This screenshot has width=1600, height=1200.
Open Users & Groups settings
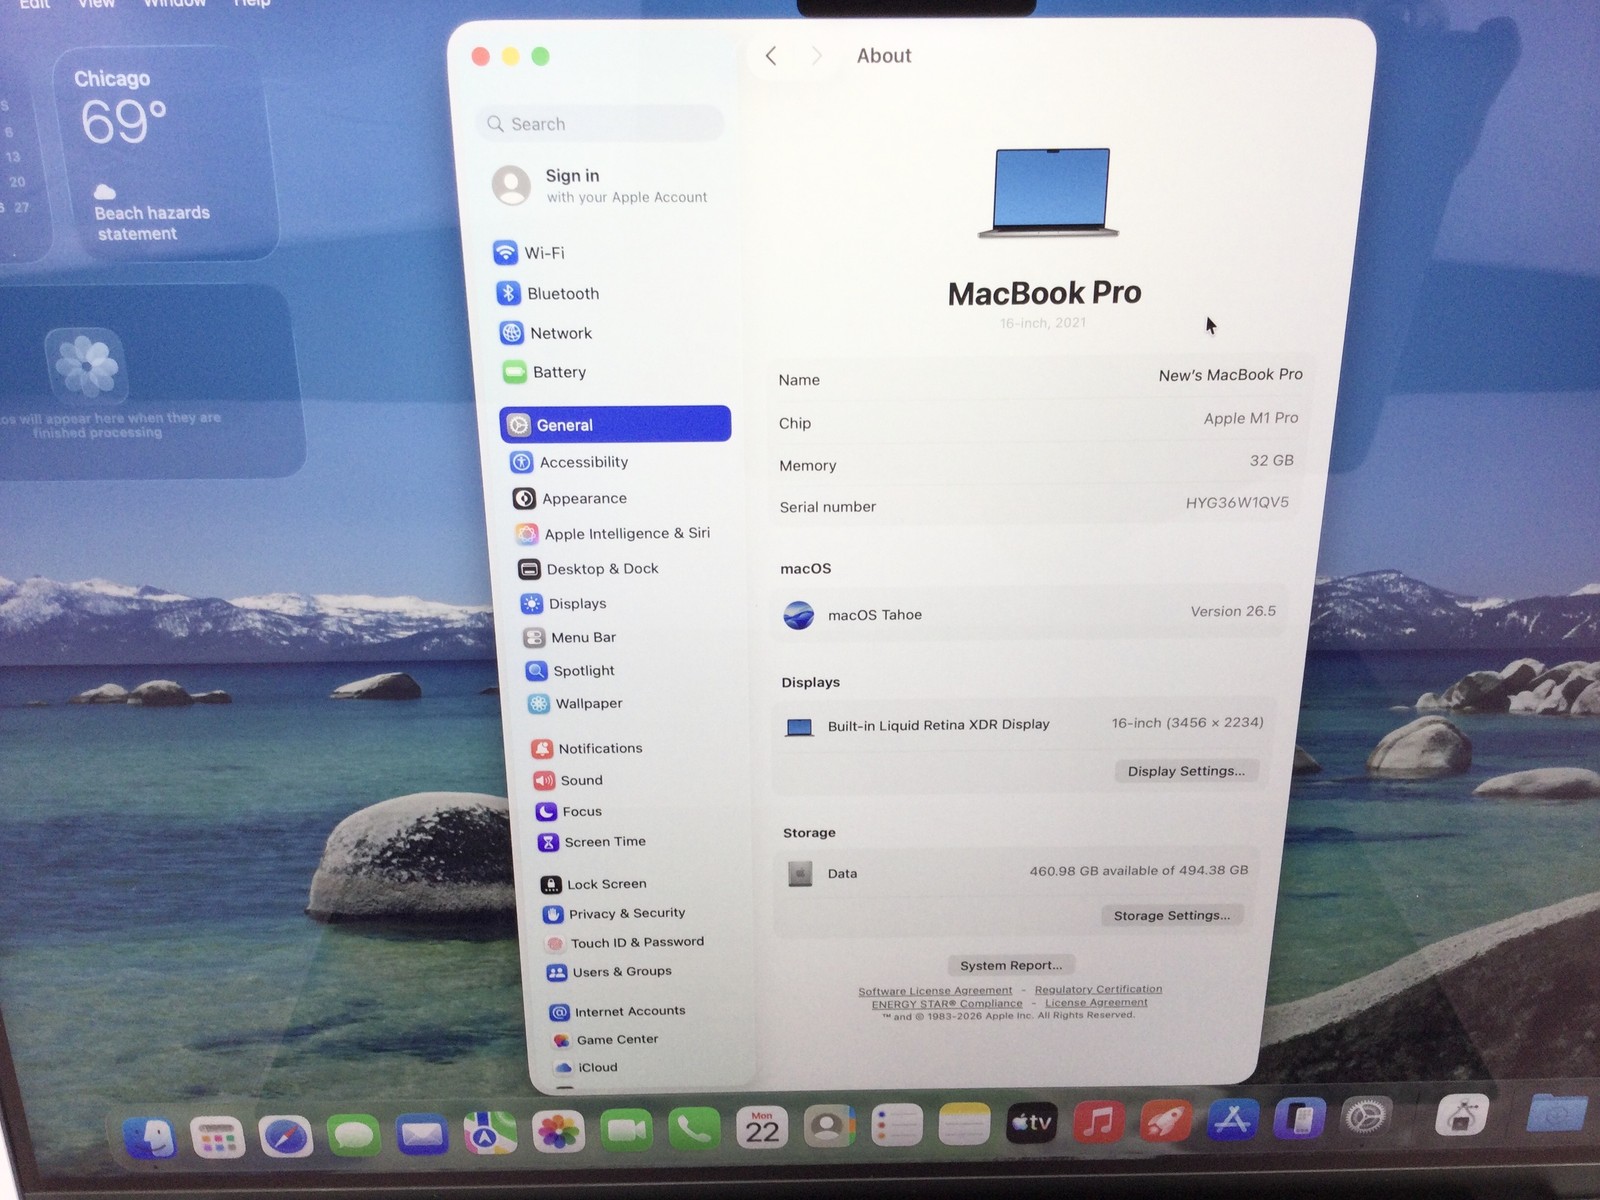(609, 972)
